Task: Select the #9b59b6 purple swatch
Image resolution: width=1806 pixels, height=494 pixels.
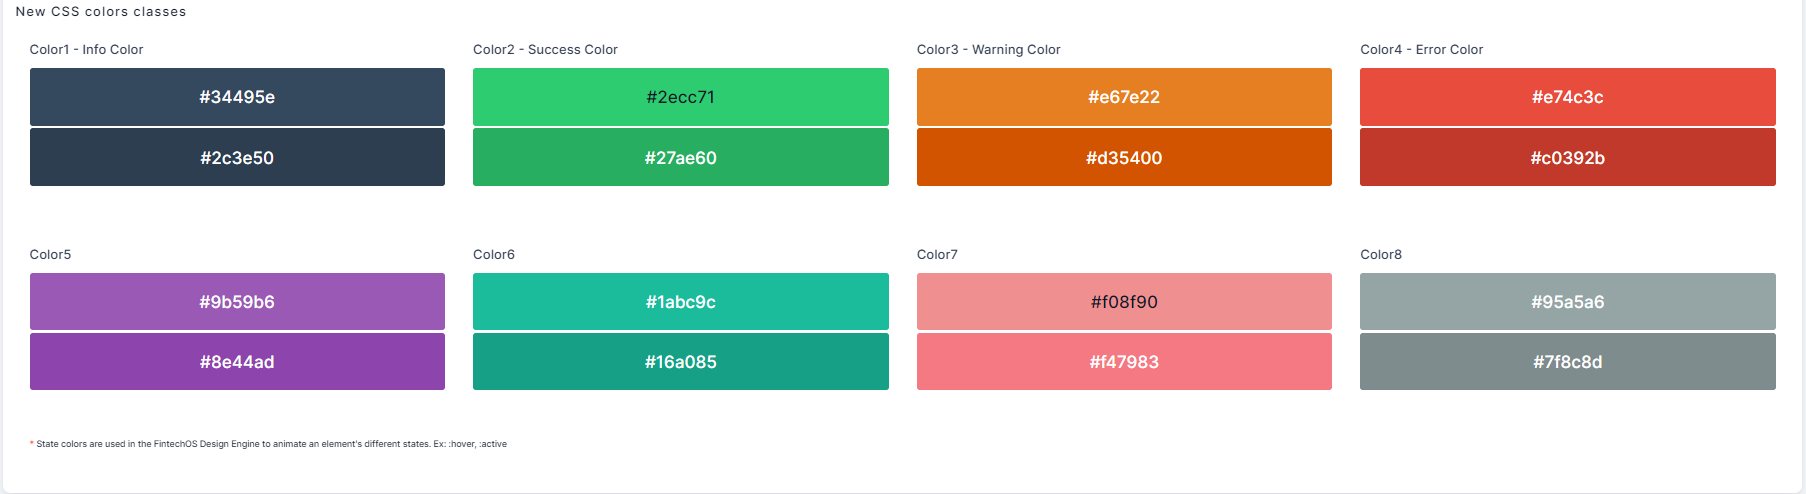Action: [237, 301]
